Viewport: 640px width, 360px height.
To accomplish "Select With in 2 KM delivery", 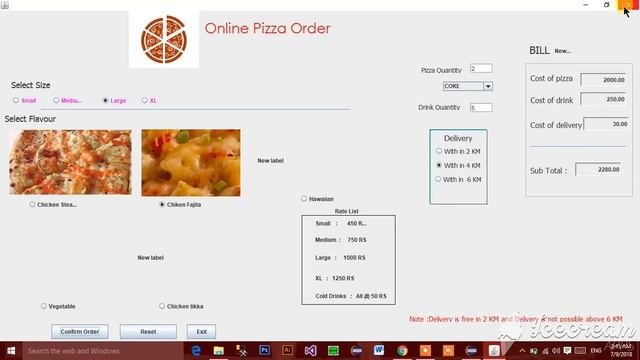I will (x=458, y=151).
